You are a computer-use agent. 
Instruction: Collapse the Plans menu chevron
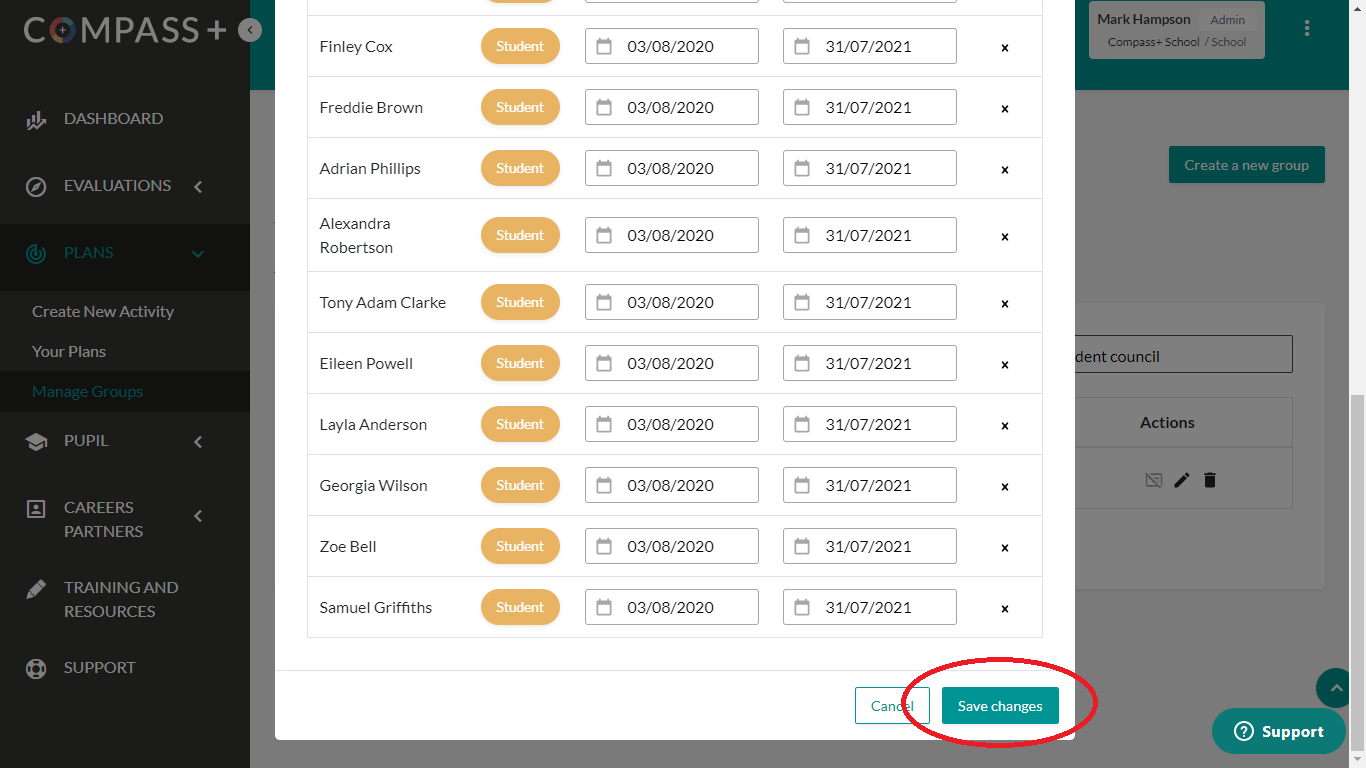click(x=198, y=254)
